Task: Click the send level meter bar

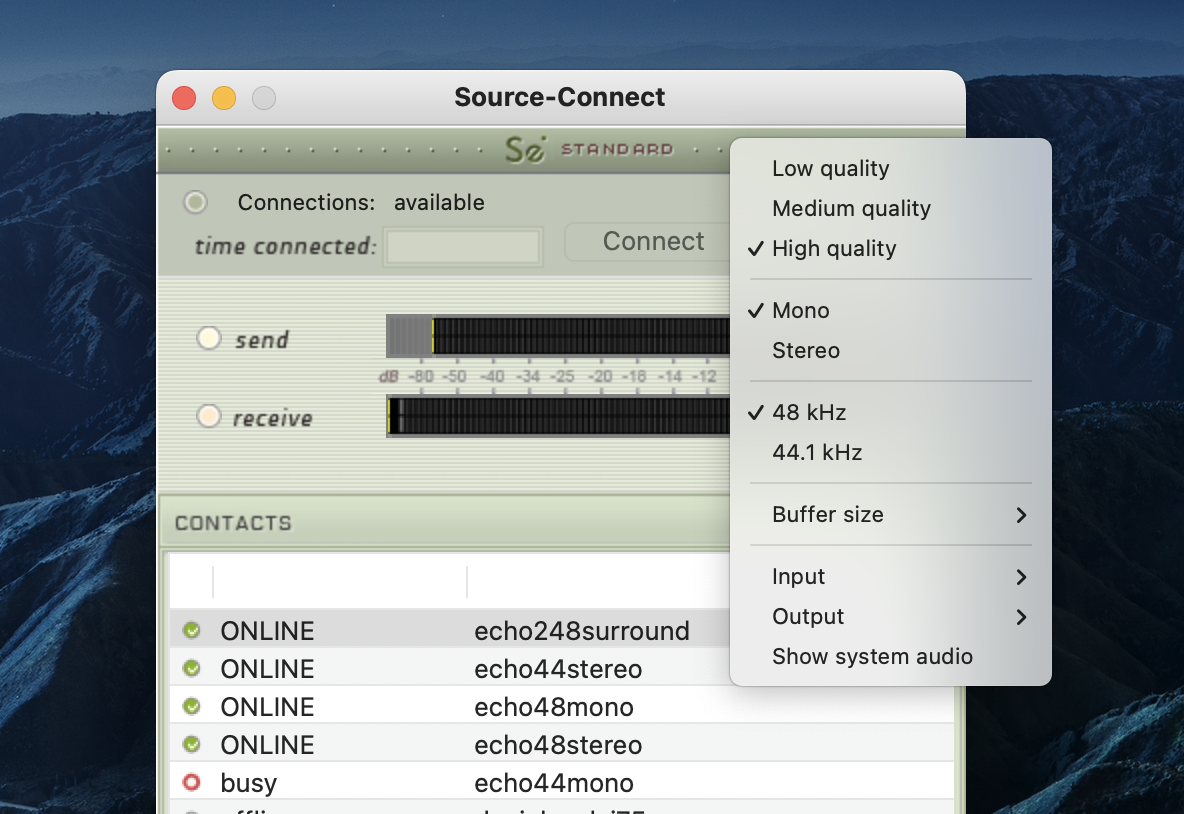Action: tap(558, 336)
